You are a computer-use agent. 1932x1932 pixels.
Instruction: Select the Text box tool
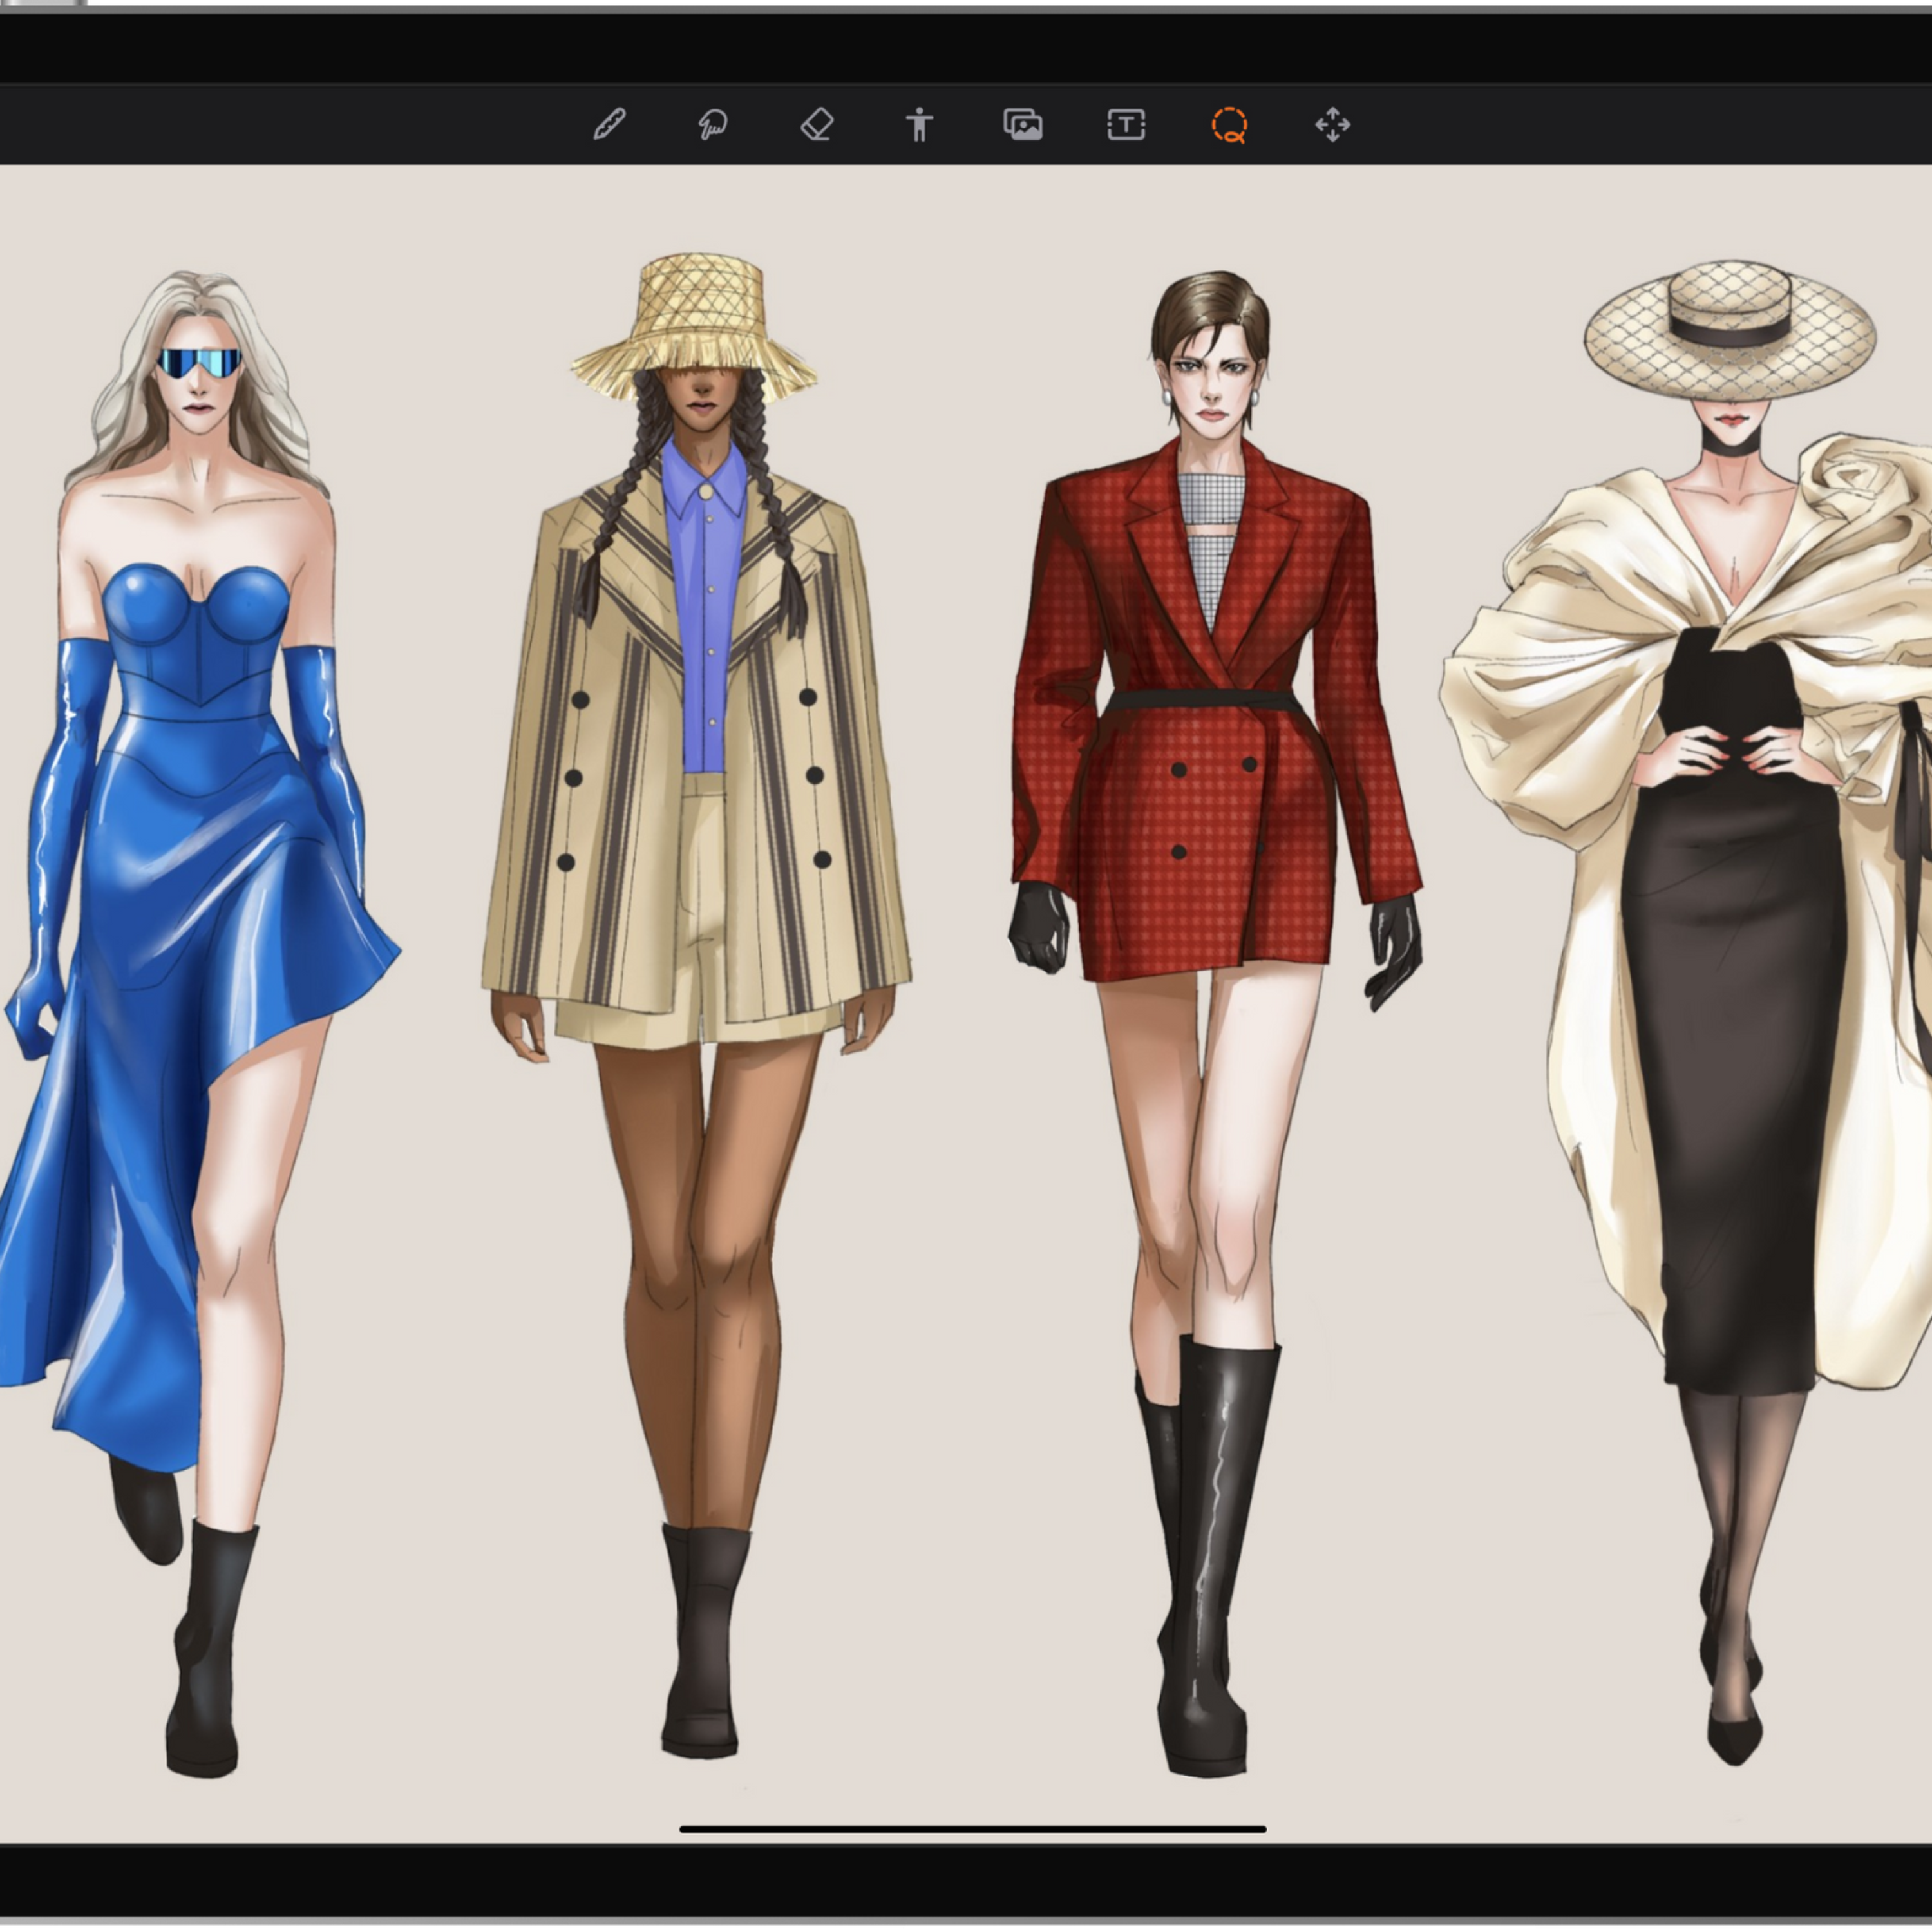click(1126, 125)
